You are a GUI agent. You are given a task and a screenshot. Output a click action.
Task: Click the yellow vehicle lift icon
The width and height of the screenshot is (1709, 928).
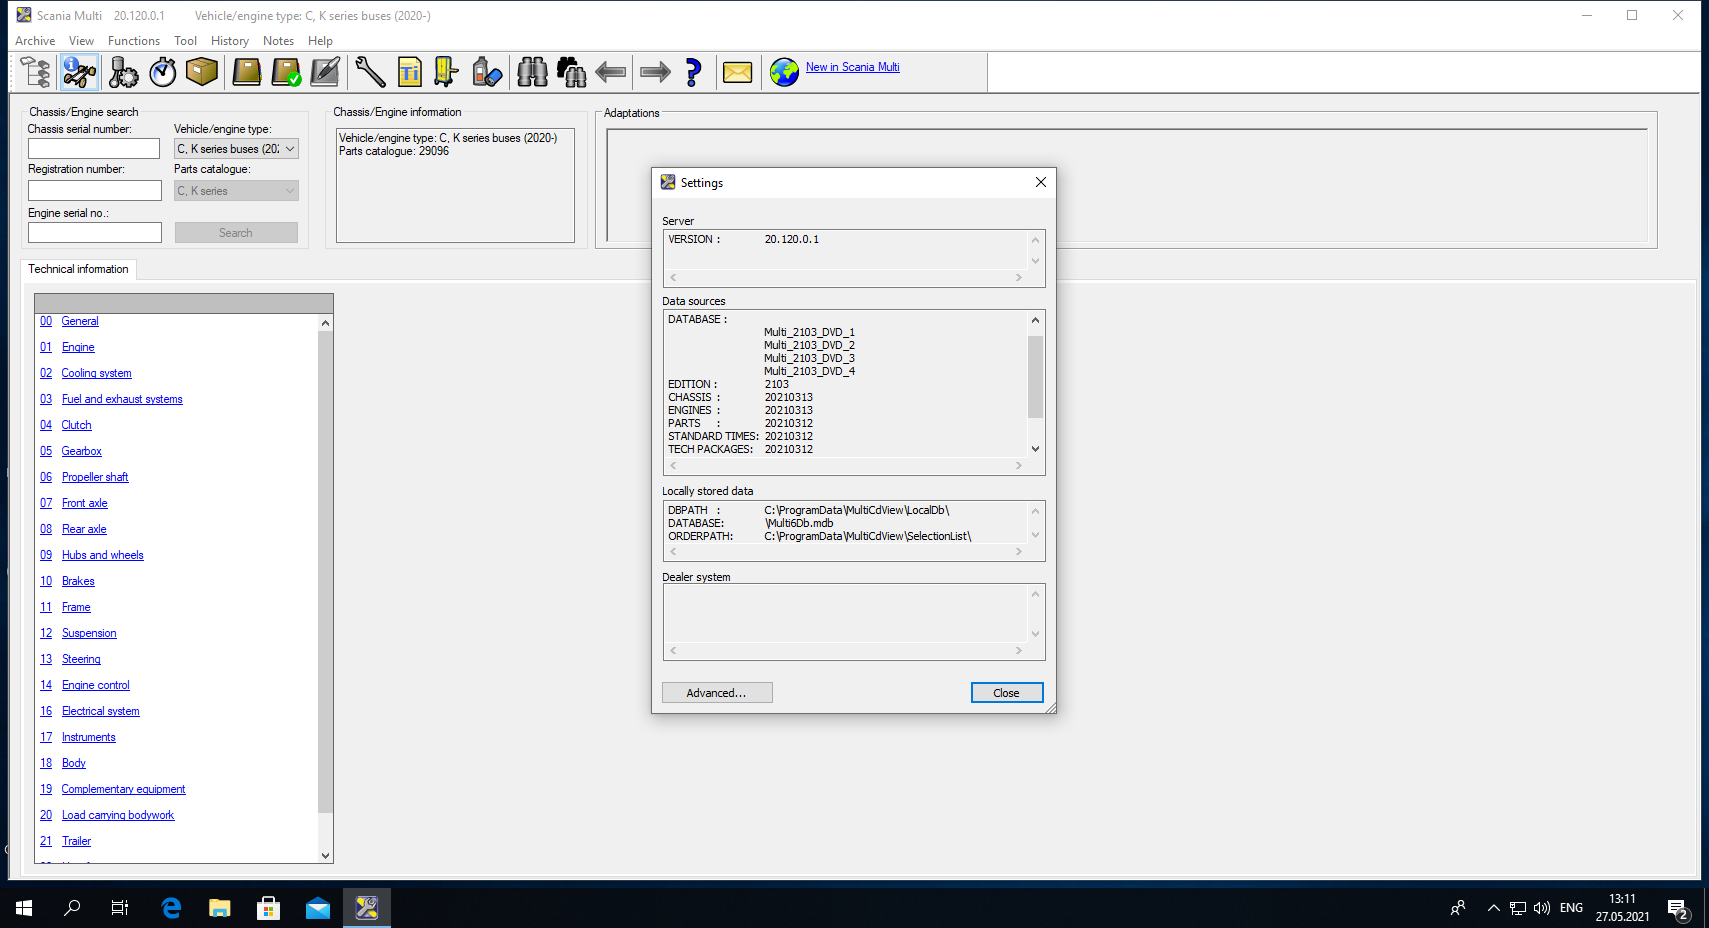[447, 72]
